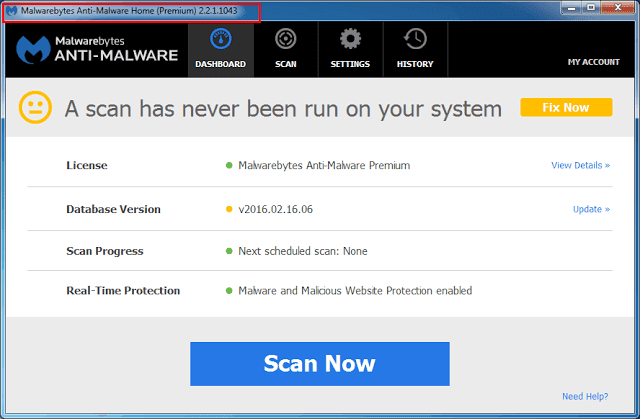This screenshot has width=640, height=419.
Task: Click 'Next scheduled scan: None' text
Action: pyautogui.click(x=303, y=251)
